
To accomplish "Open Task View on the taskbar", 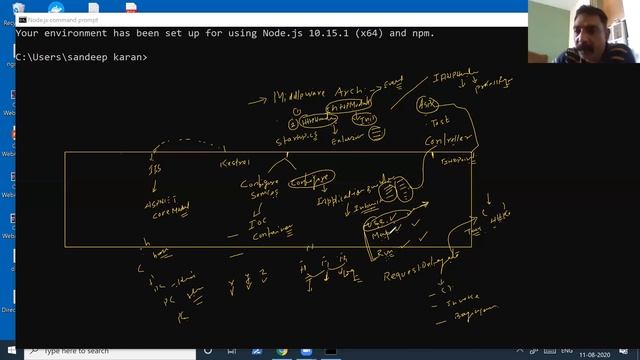I will coord(232,351).
